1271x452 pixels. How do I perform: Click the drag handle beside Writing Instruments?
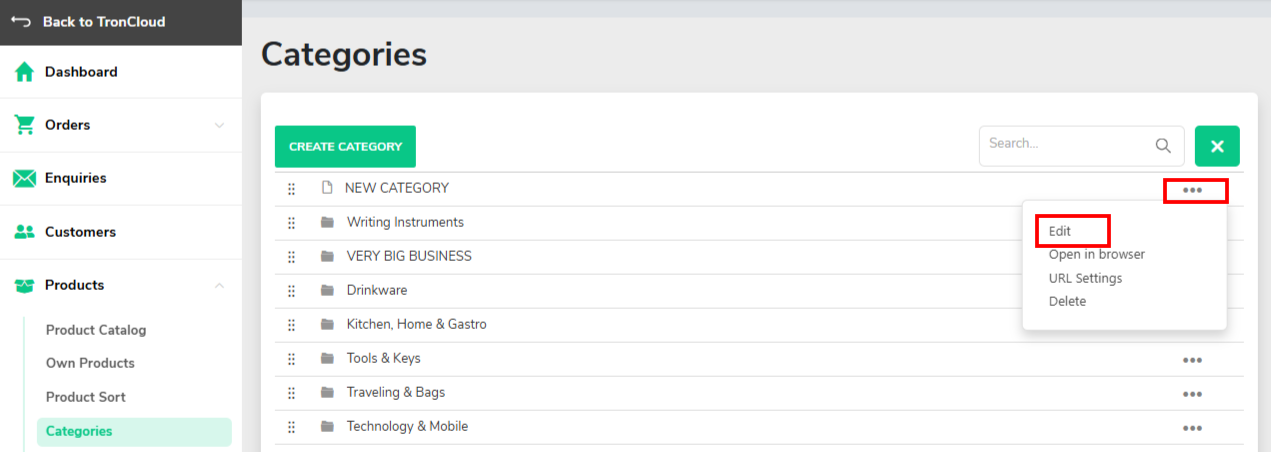(292, 223)
